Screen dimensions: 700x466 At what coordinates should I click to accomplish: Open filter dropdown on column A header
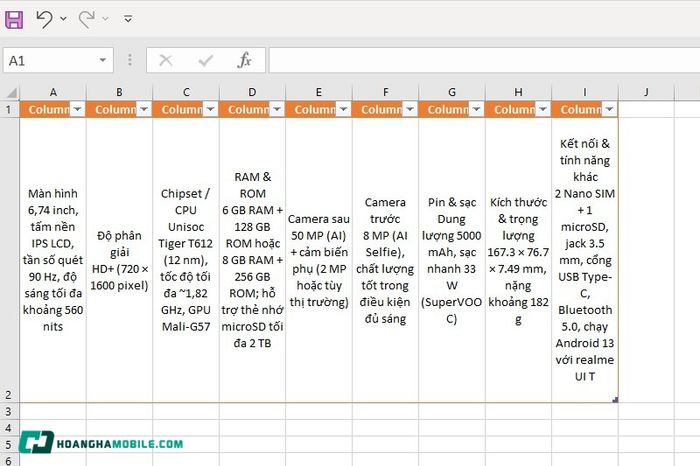click(77, 109)
